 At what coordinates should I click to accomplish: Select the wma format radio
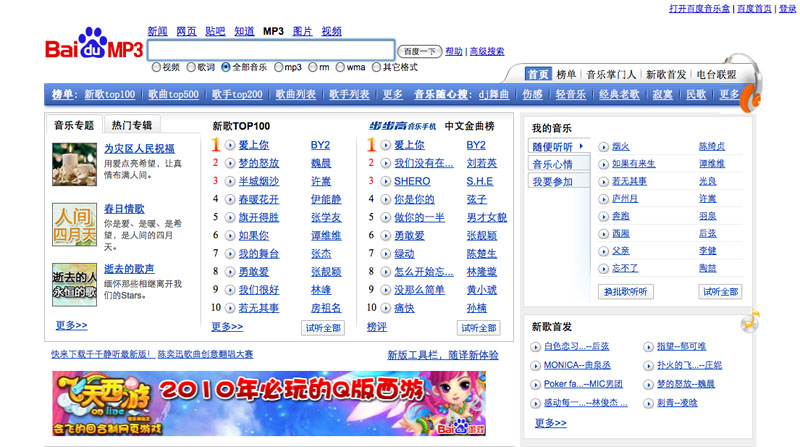(x=340, y=67)
